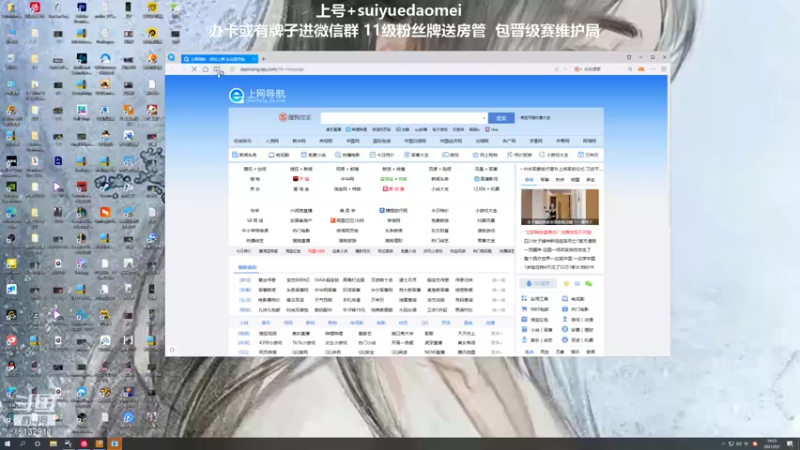Open 淘宝红包 in sidebar list
800x450 pixels.
click(x=535, y=319)
